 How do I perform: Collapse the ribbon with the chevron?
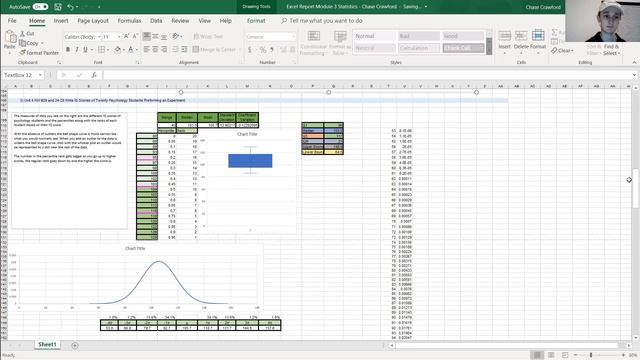(634, 62)
